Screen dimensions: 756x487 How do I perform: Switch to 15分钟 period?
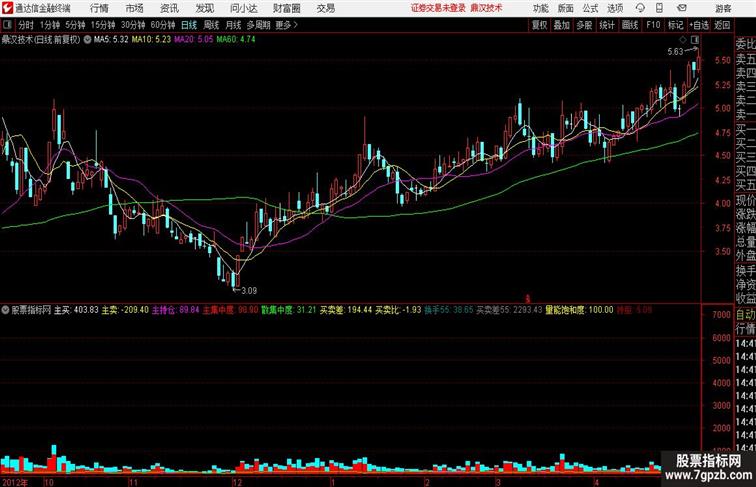103,25
